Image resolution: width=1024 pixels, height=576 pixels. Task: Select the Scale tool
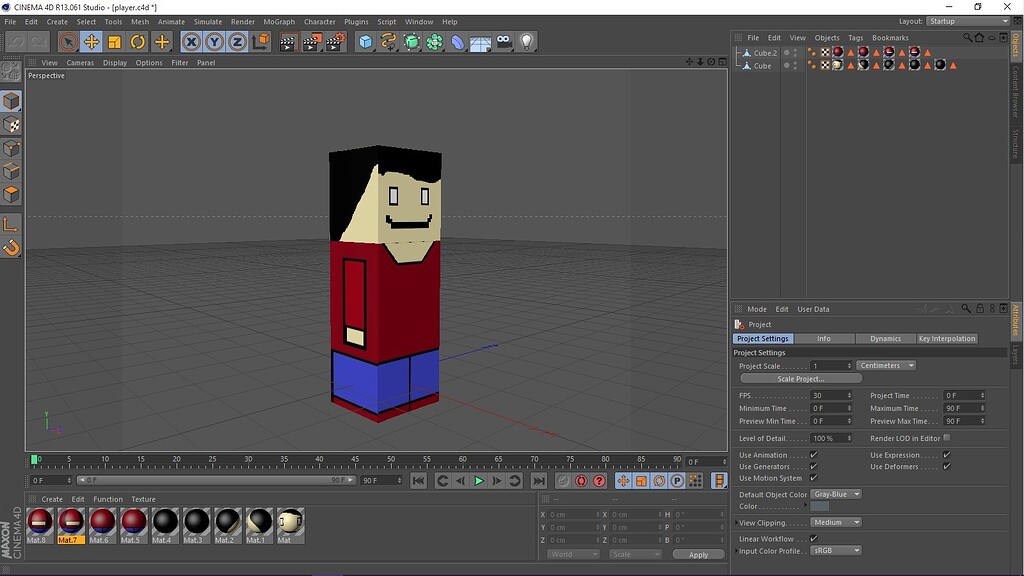pyautogui.click(x=116, y=41)
